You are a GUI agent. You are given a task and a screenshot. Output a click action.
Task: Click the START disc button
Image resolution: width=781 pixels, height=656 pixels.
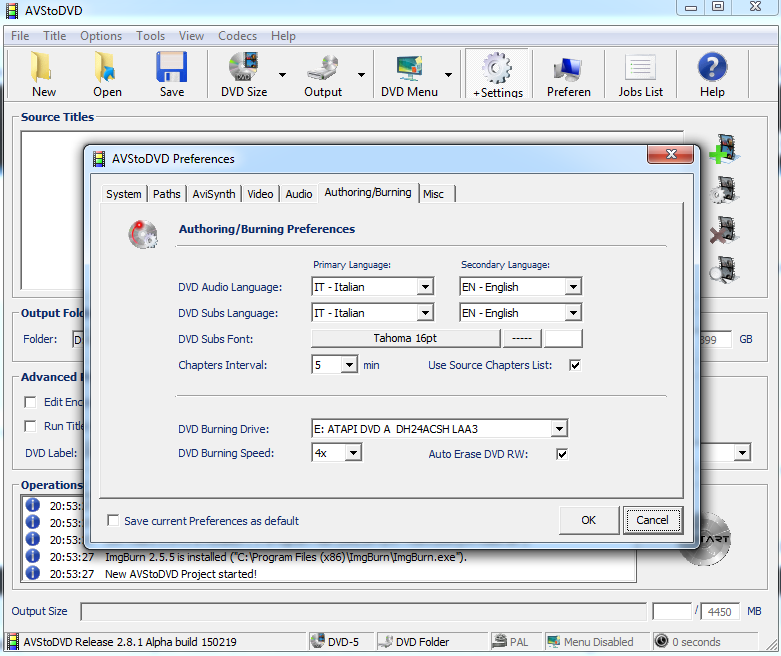click(x=708, y=540)
